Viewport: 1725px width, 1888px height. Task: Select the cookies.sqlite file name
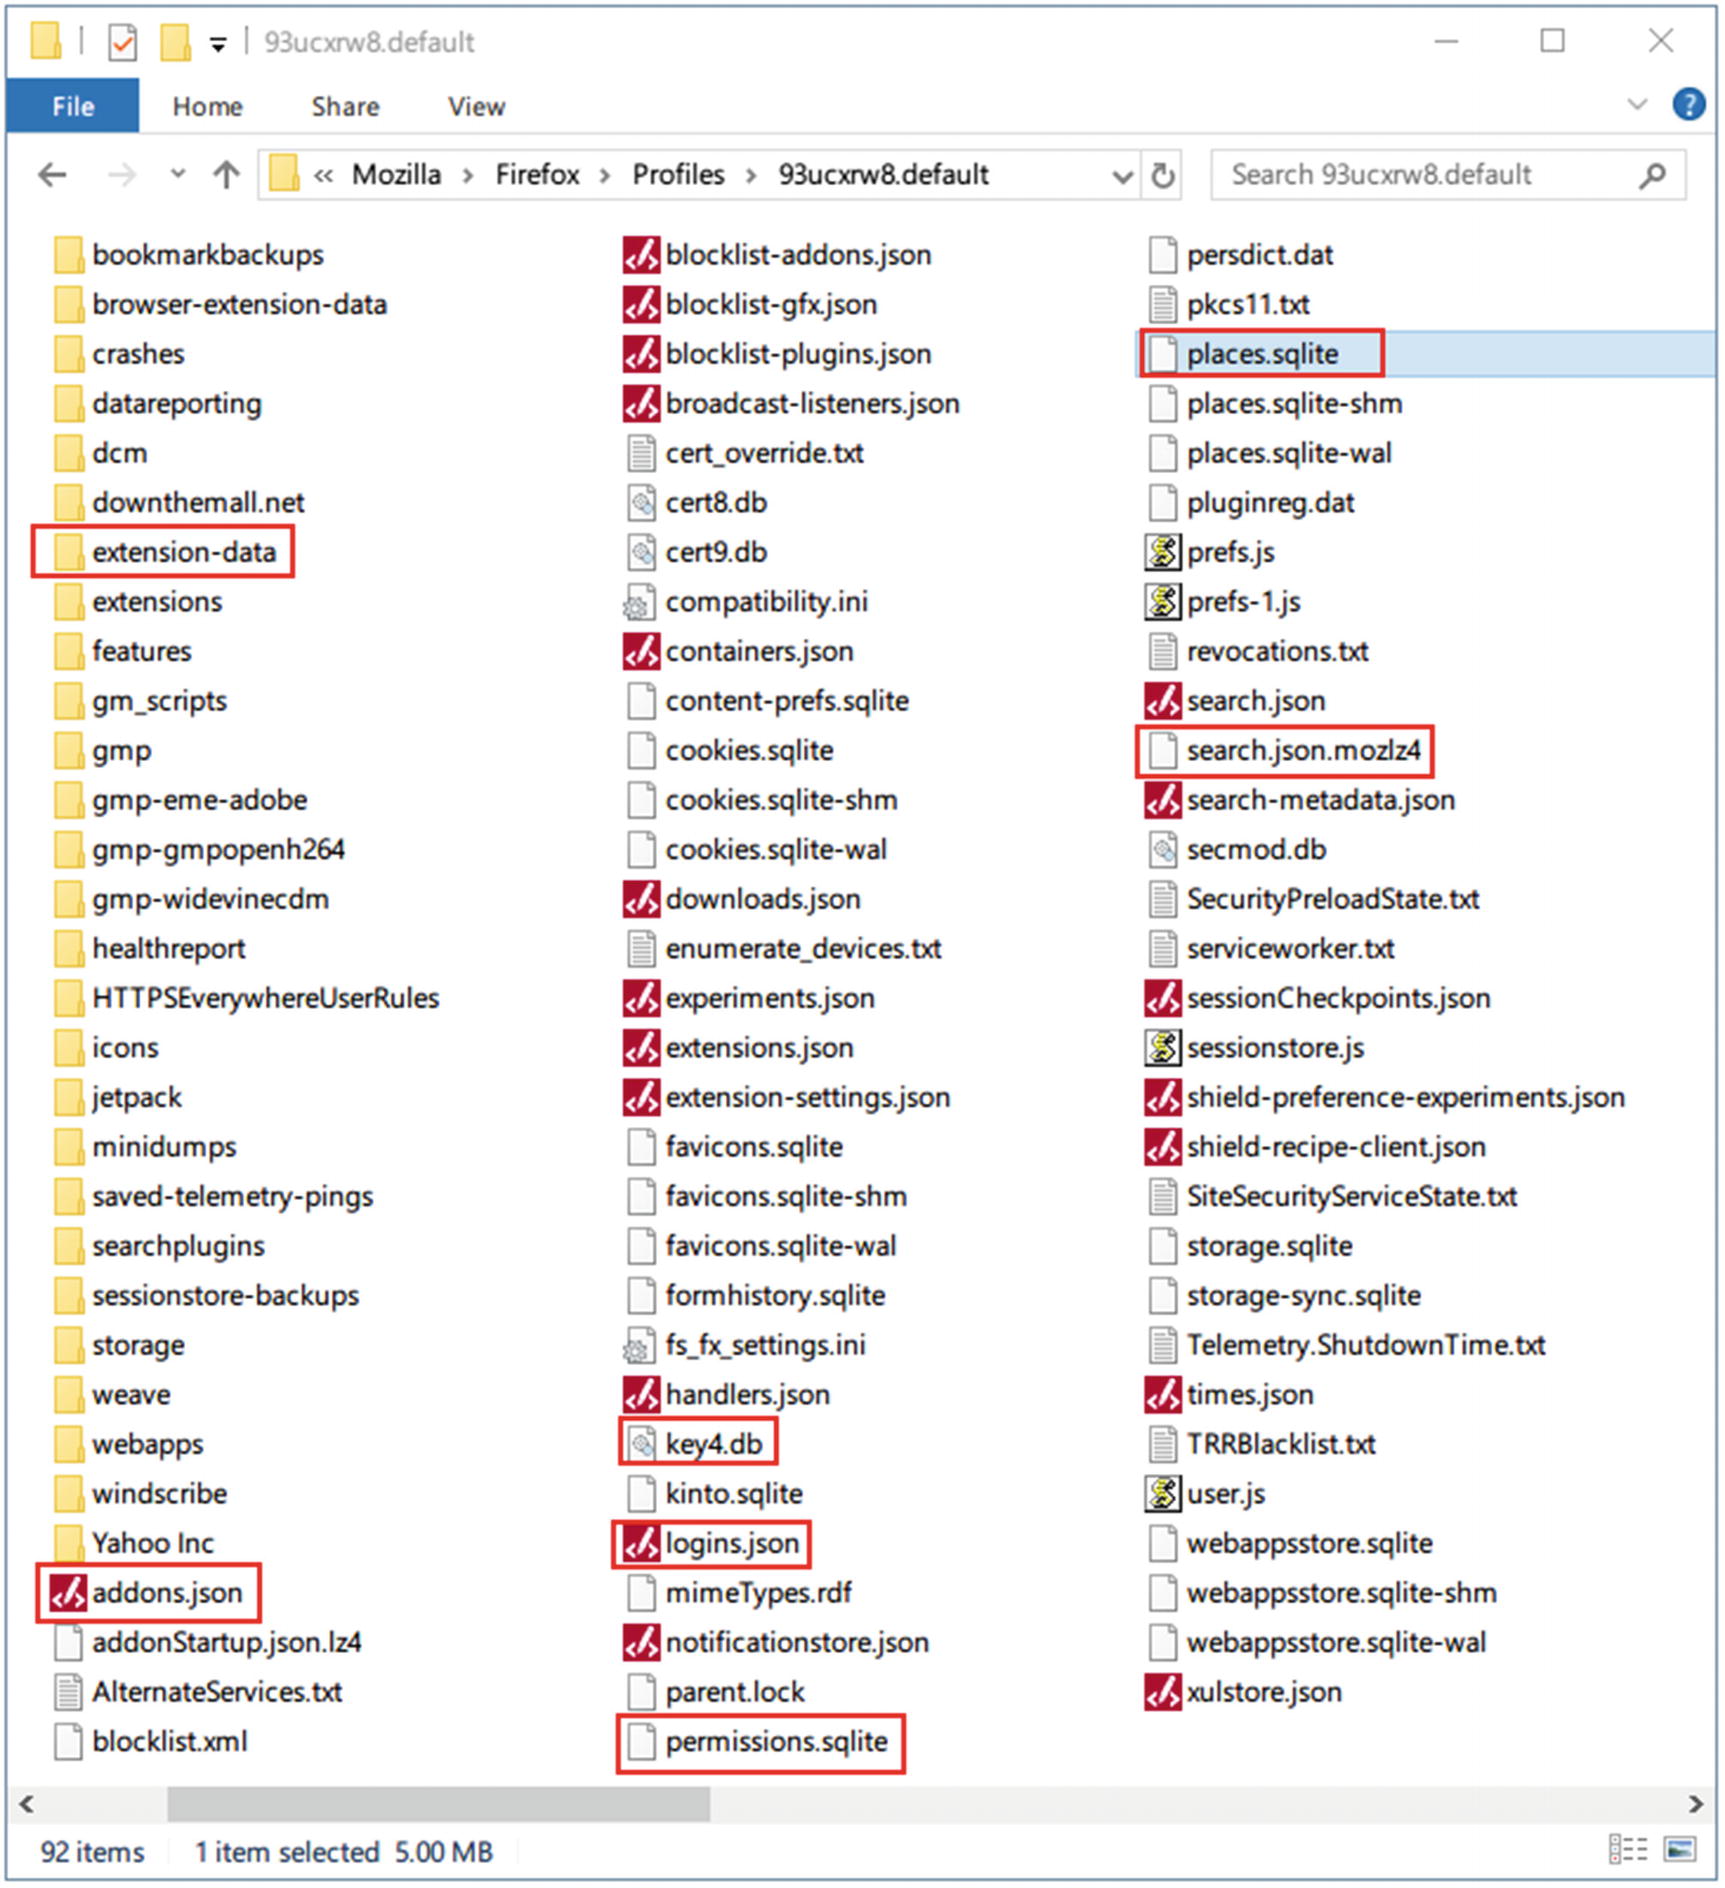[x=749, y=750]
